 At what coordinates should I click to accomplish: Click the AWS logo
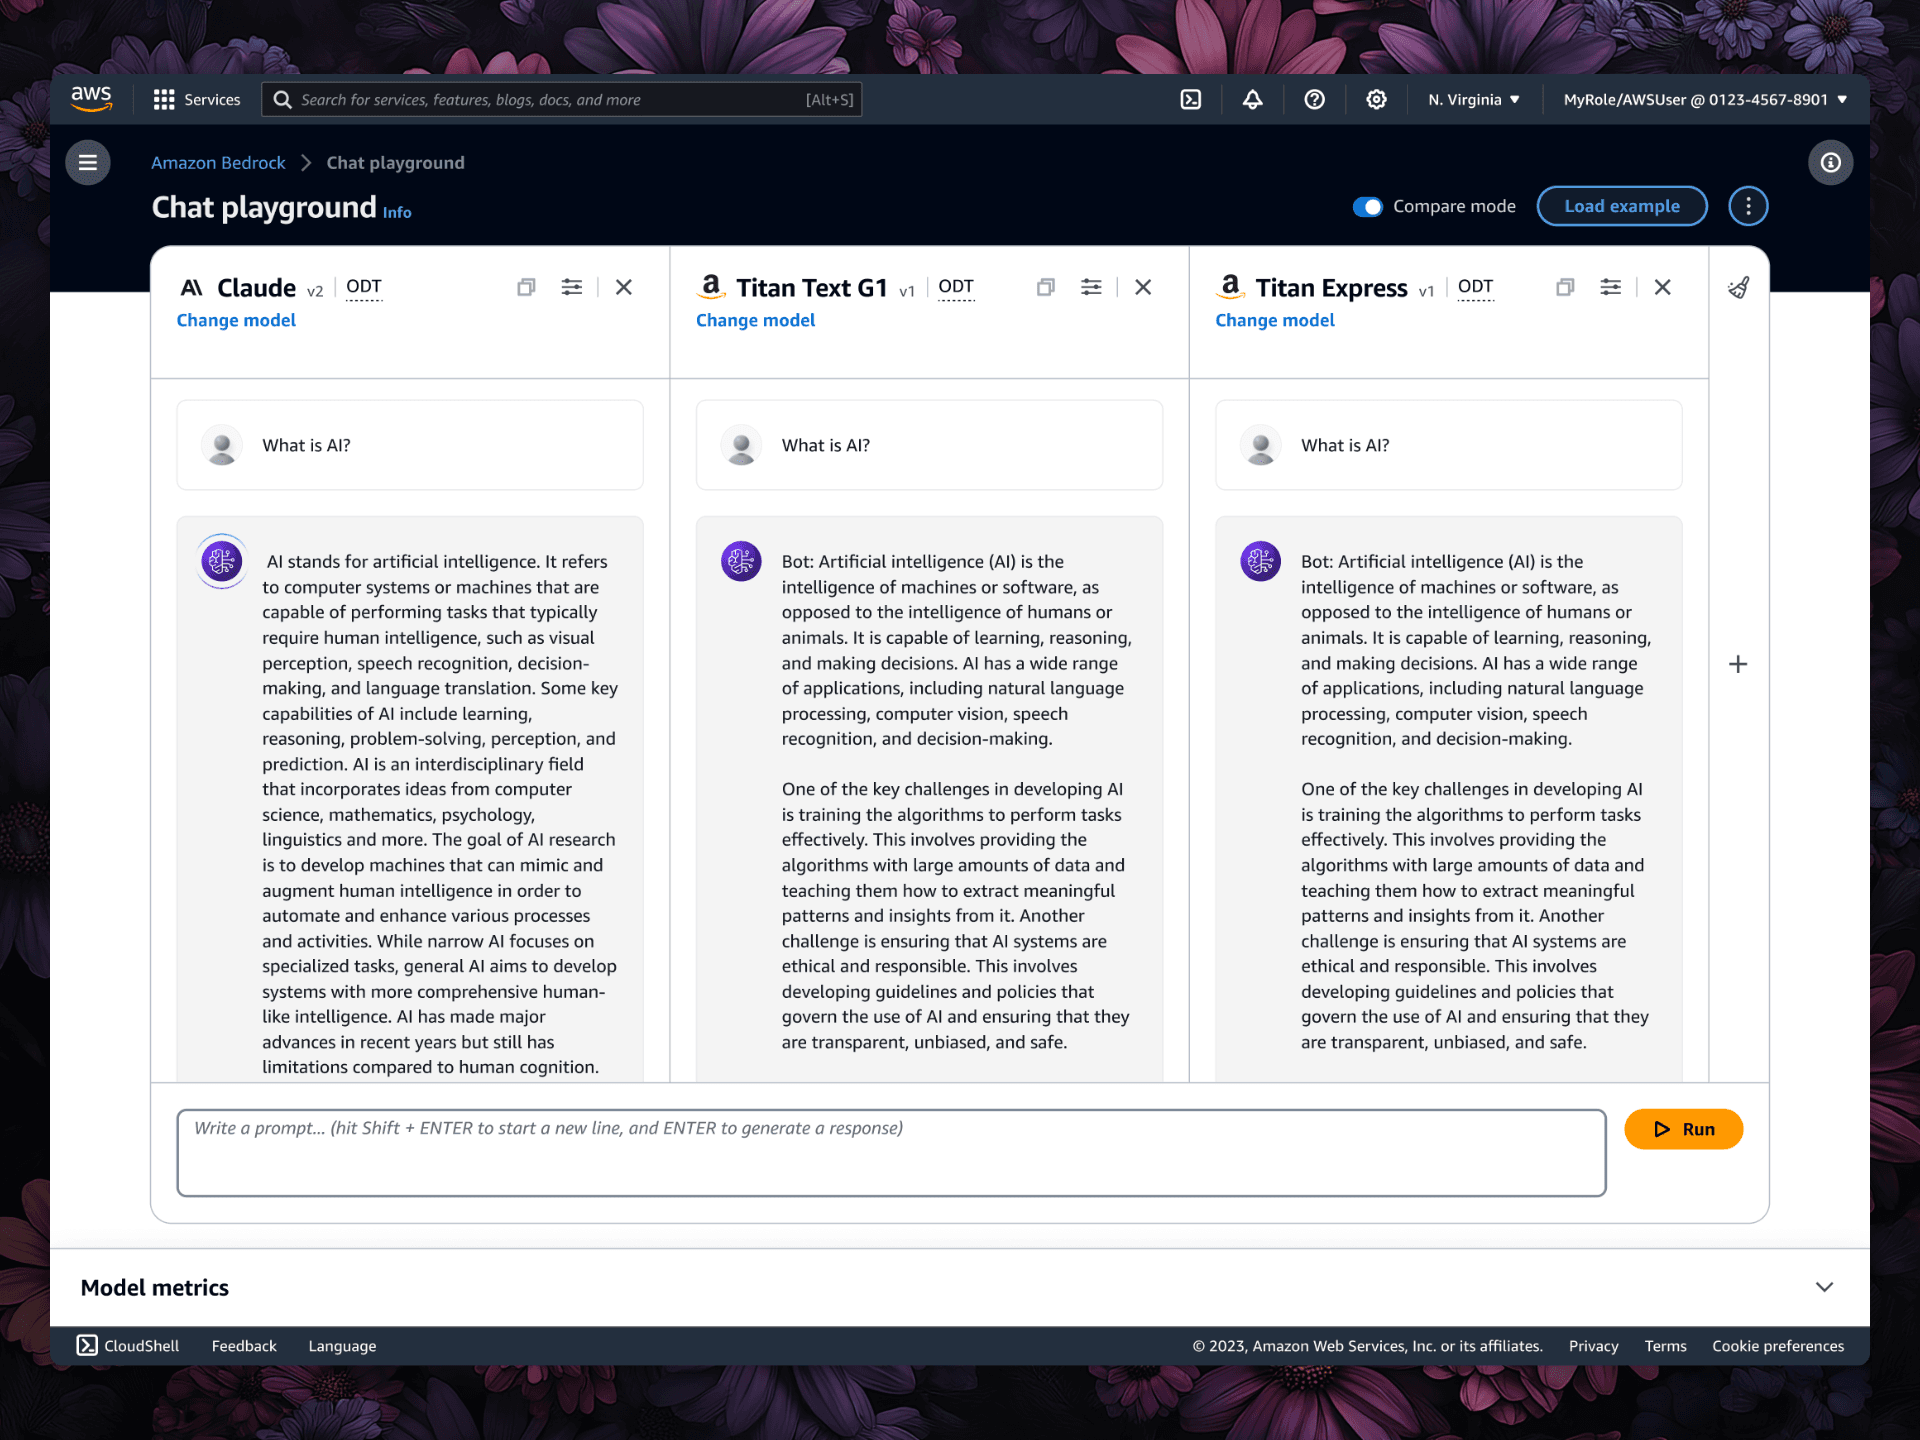tap(91, 98)
